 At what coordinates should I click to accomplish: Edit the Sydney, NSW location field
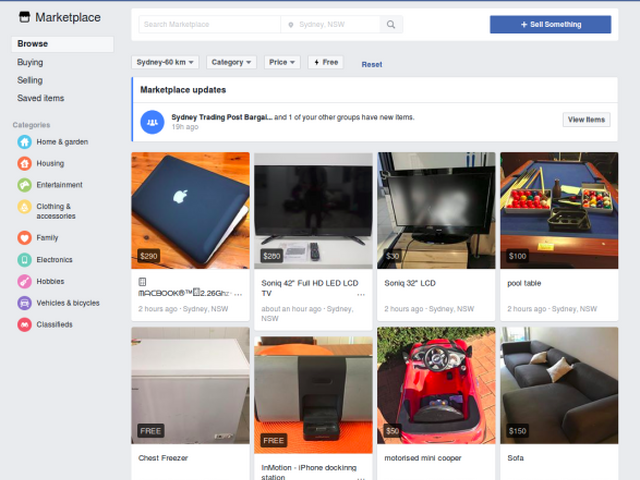click(331, 24)
